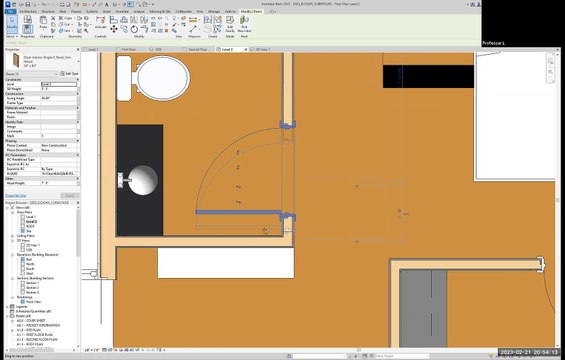Select the Modify tool in the ribbon
This screenshot has height=360, width=565.
pyautogui.click(x=12, y=24)
